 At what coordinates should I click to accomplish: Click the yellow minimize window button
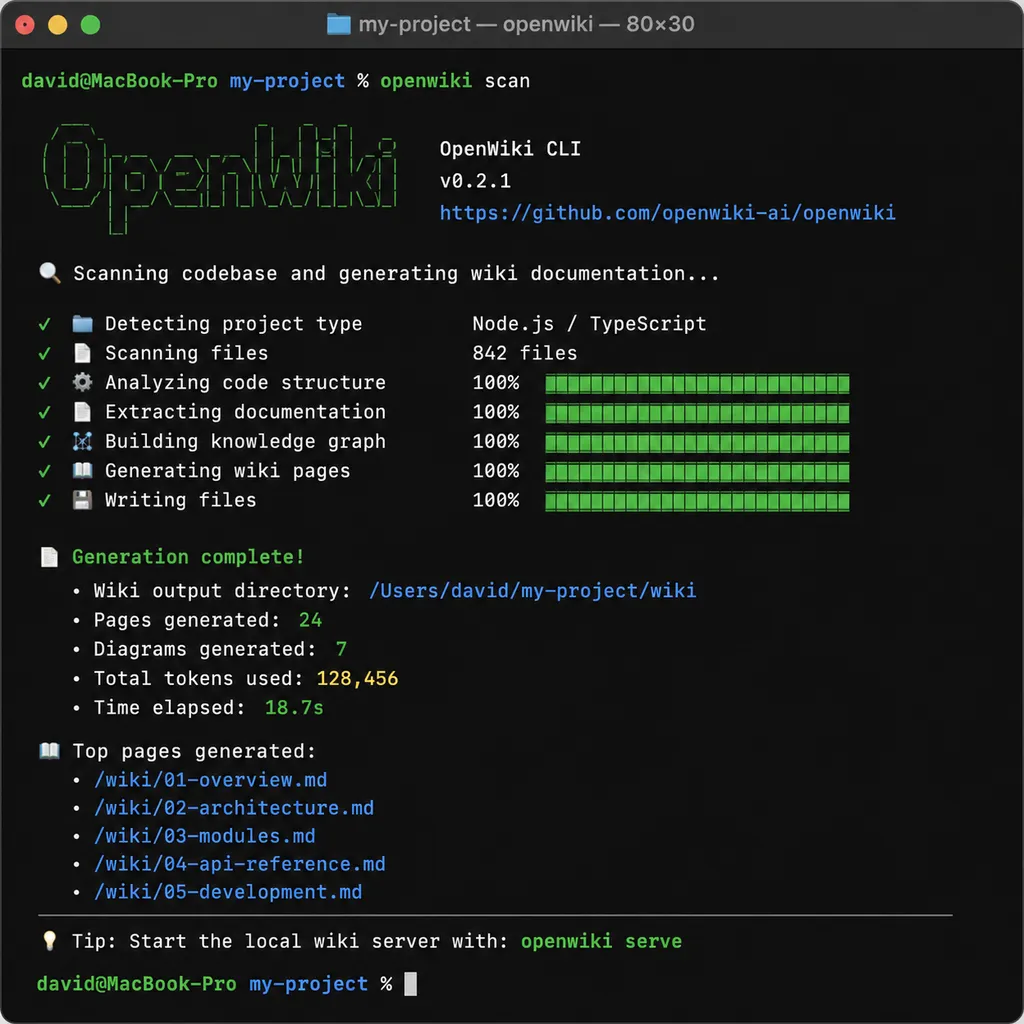57,25
